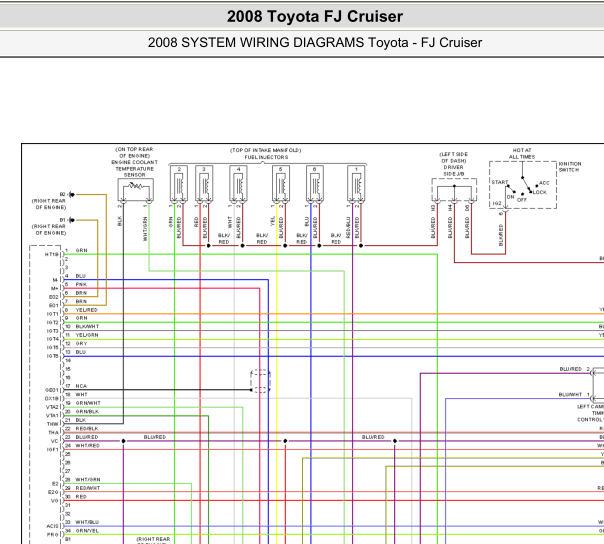Click the GRN/WHT wire label at pin 19
The width and height of the screenshot is (604, 544).
[88, 403]
